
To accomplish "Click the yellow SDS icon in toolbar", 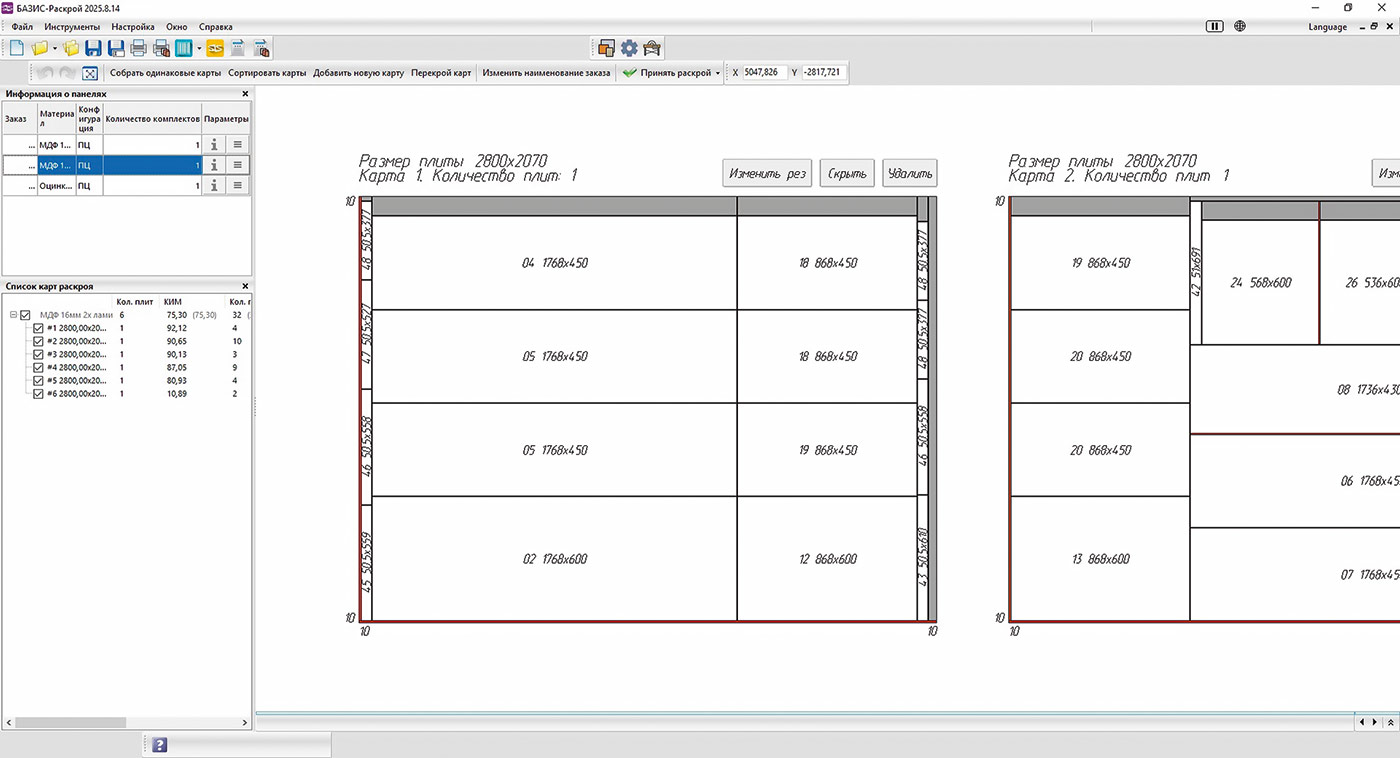I will point(215,48).
